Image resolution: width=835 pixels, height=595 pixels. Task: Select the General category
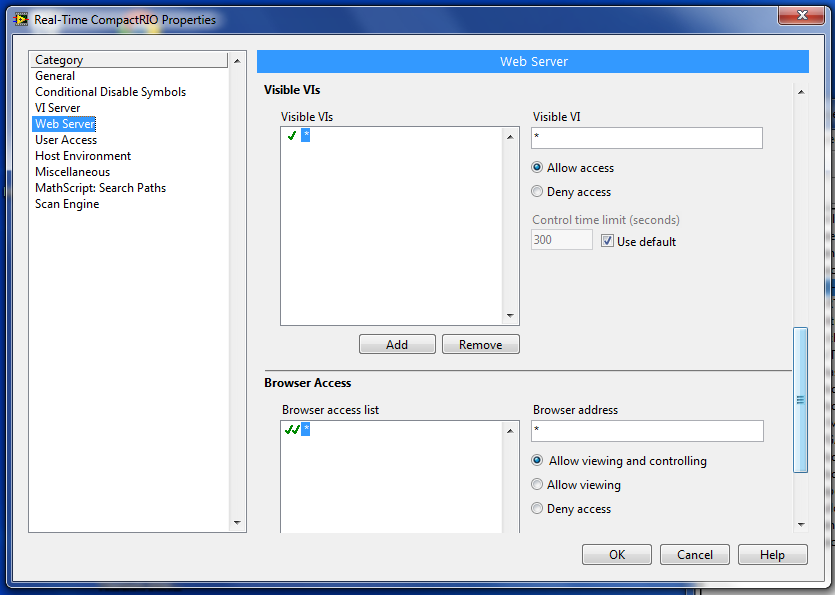pyautogui.click(x=55, y=76)
